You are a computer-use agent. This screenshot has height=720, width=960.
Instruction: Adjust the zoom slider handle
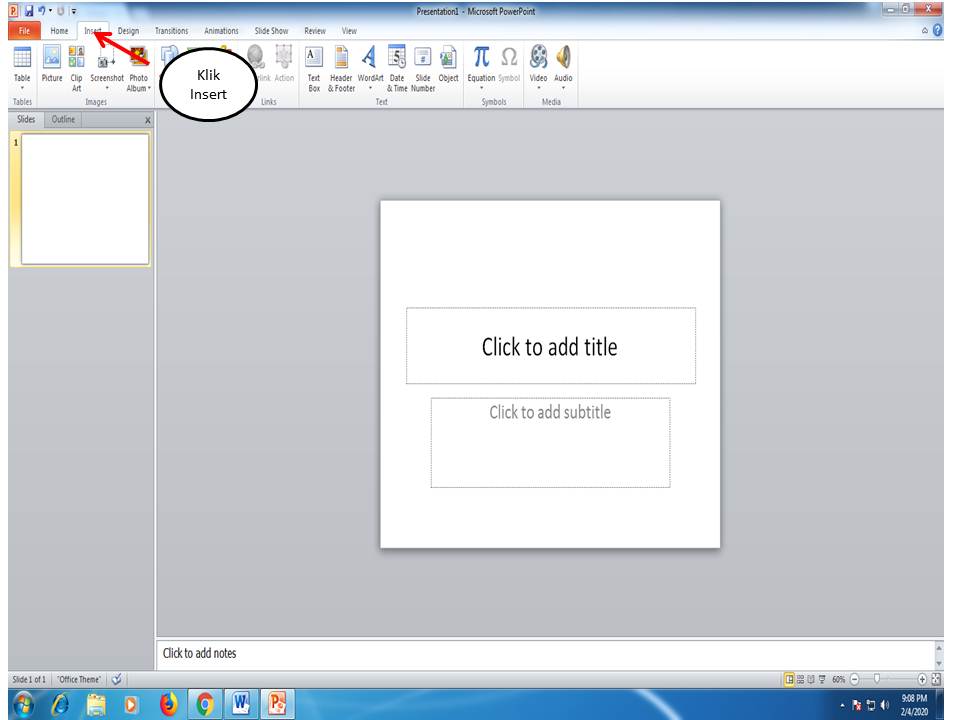[877, 678]
